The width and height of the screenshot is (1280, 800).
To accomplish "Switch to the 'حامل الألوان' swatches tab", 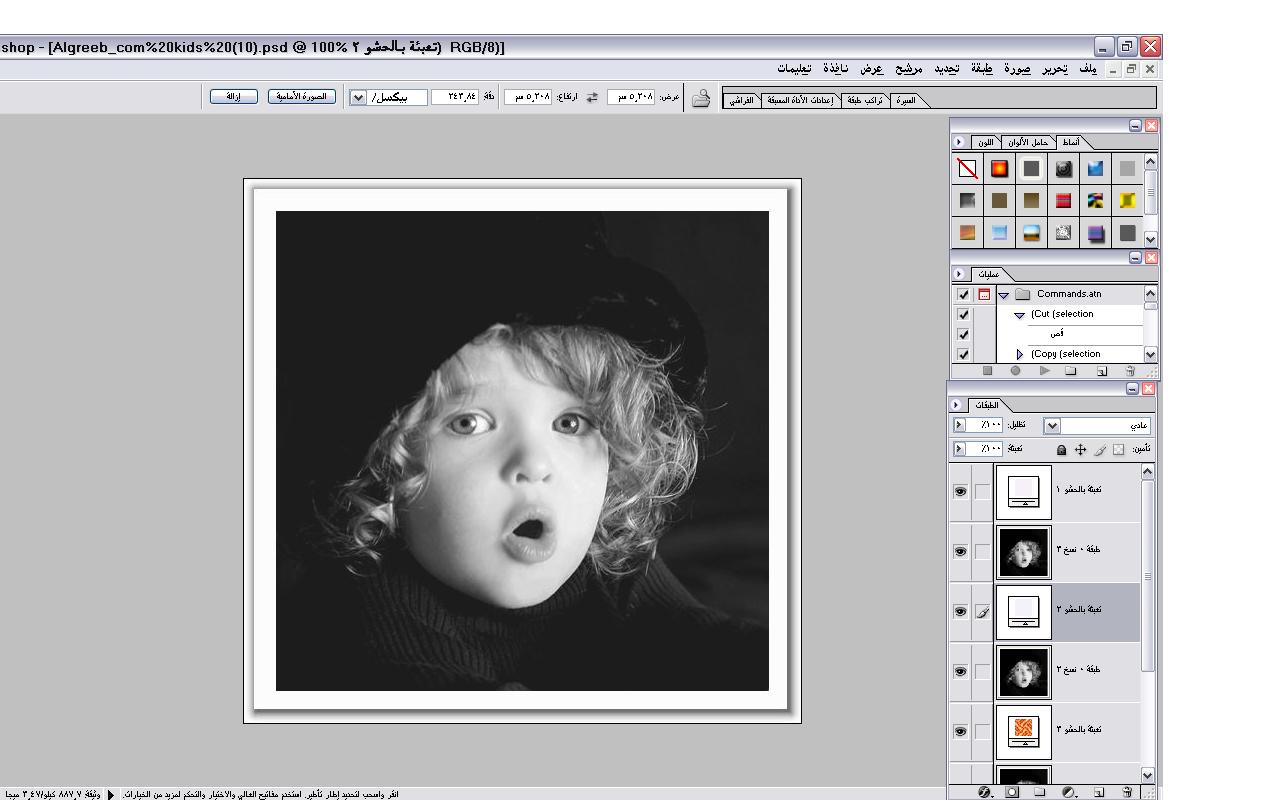I will (1028, 142).
